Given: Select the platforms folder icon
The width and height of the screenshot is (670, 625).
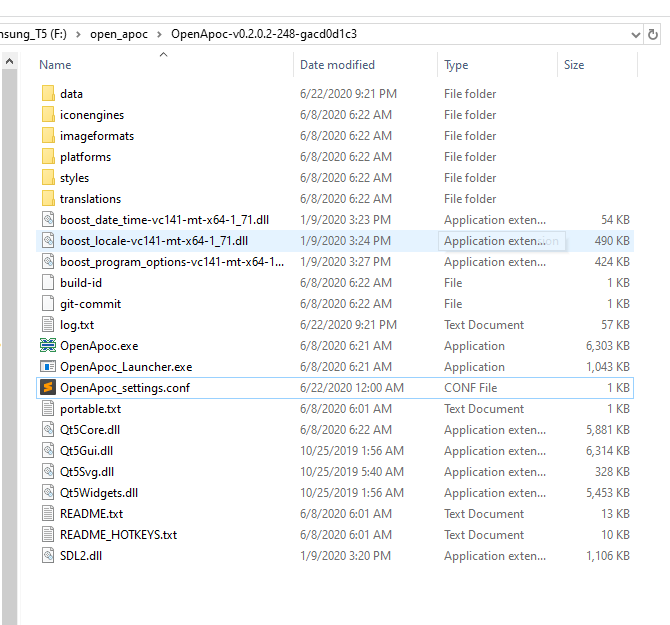Looking at the screenshot, I should [x=48, y=156].
